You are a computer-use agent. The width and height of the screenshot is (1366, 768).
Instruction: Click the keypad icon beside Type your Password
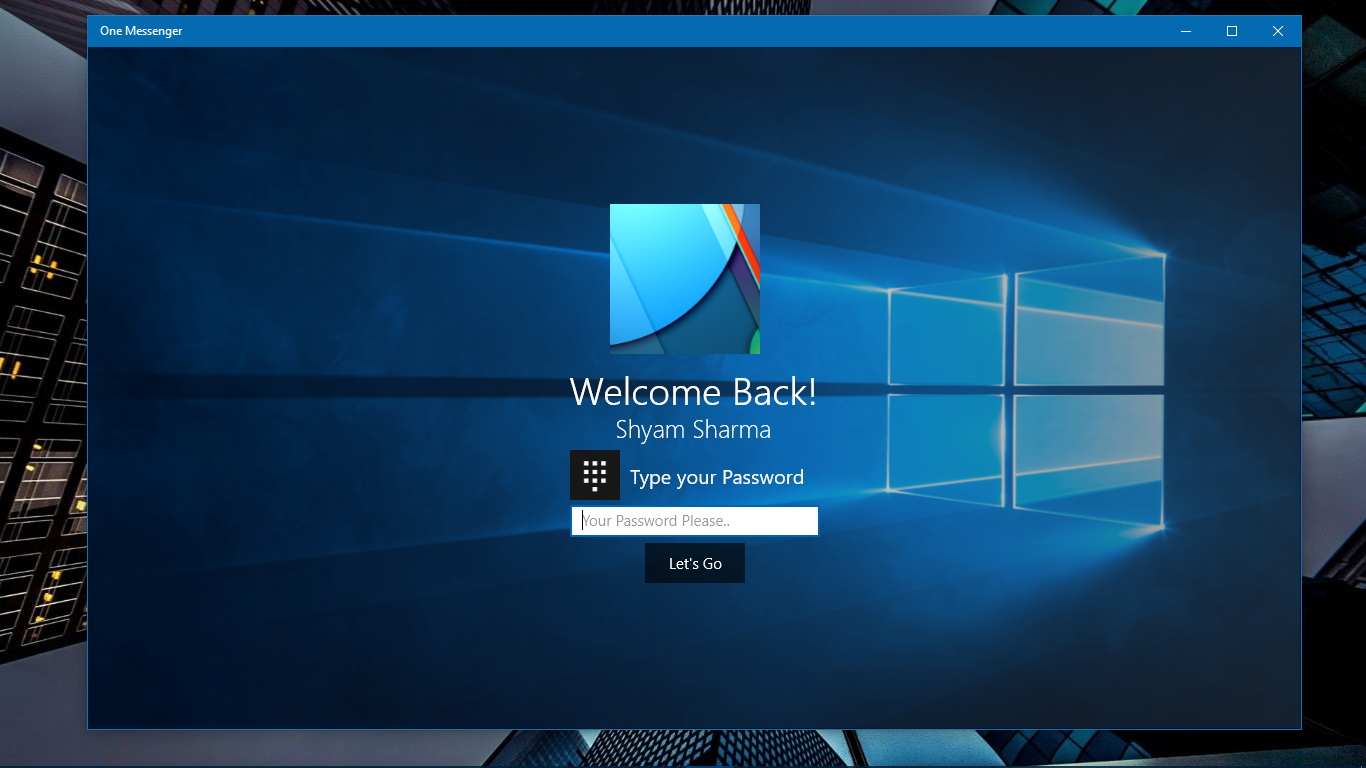click(595, 475)
